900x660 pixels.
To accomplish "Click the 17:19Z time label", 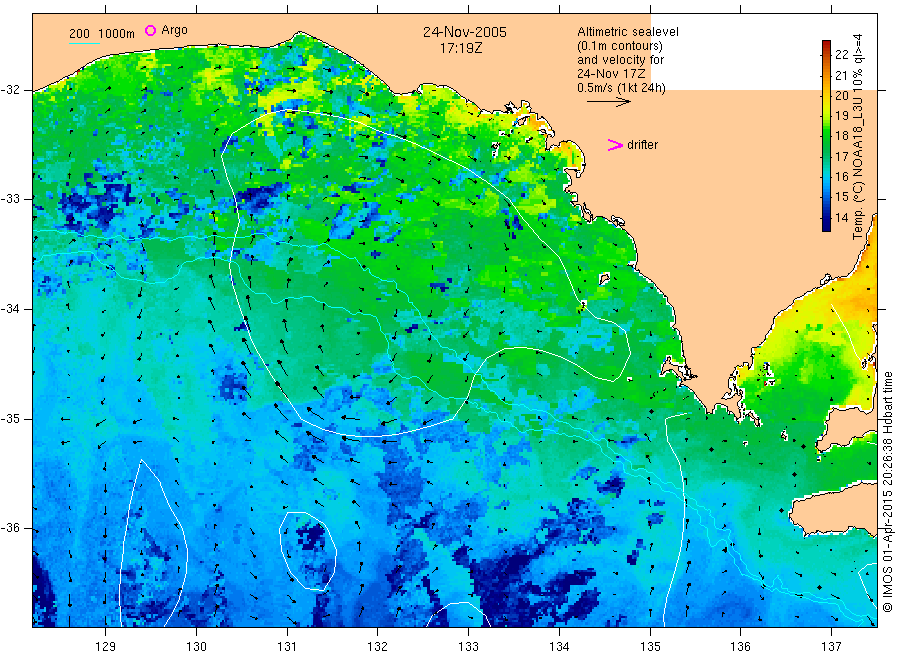I will click(x=461, y=49).
